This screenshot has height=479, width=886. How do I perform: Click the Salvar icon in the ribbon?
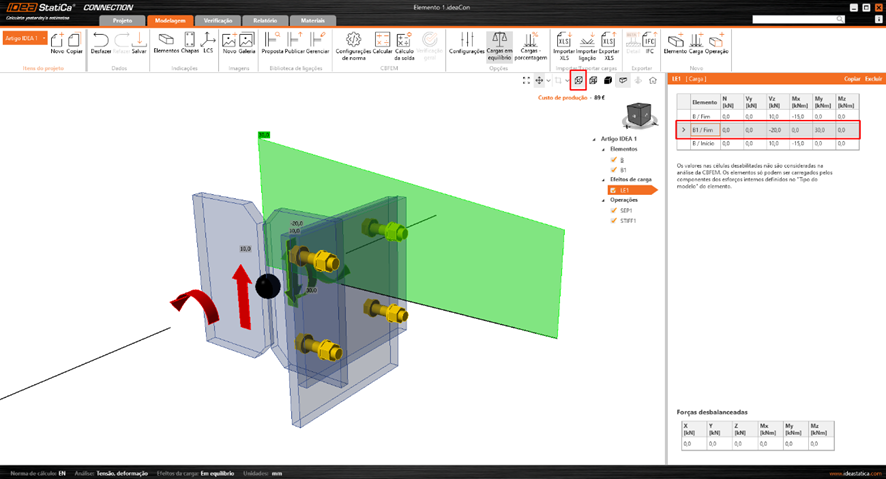[x=140, y=43]
